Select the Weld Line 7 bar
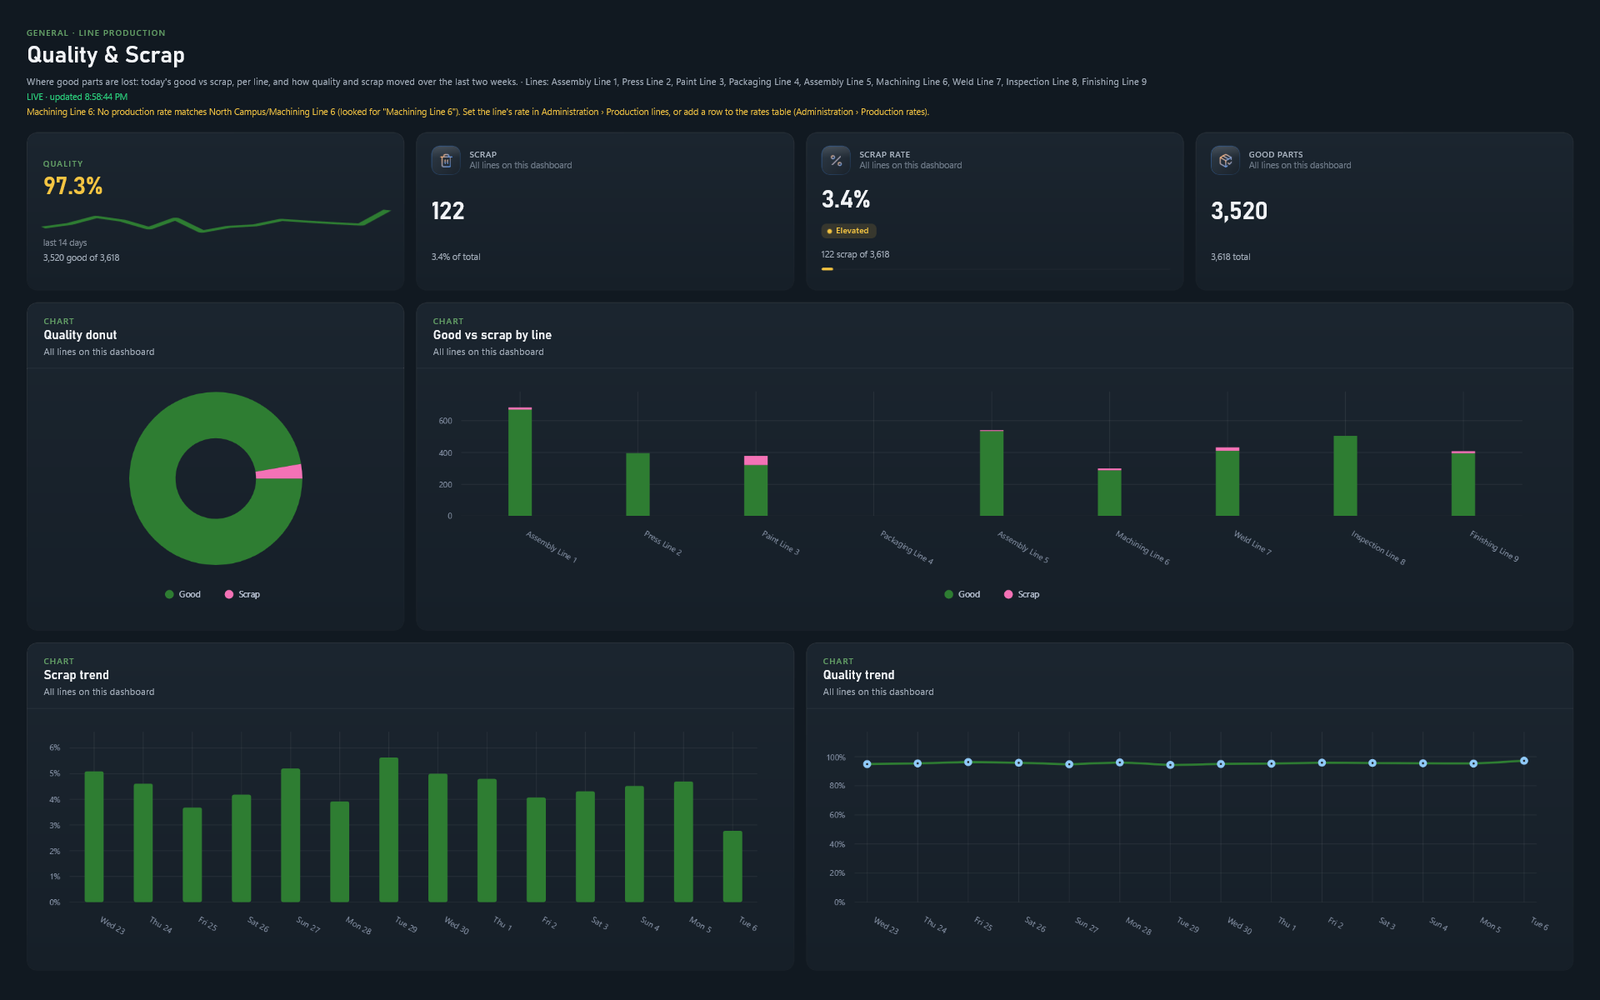The height and width of the screenshot is (1000, 1600). [x=1227, y=482]
